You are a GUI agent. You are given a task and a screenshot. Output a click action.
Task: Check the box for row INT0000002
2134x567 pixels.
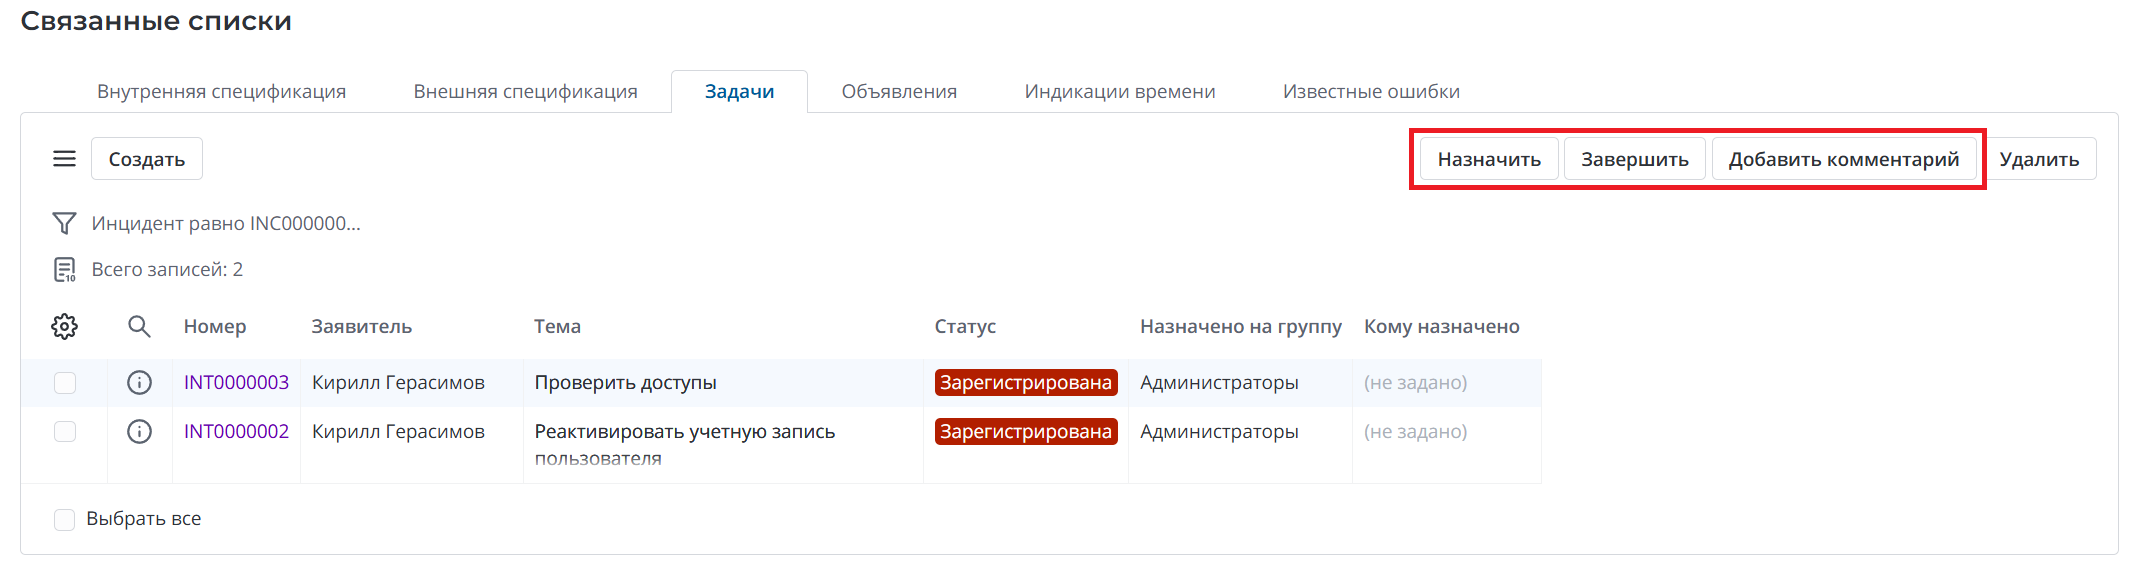pyautogui.click(x=65, y=432)
